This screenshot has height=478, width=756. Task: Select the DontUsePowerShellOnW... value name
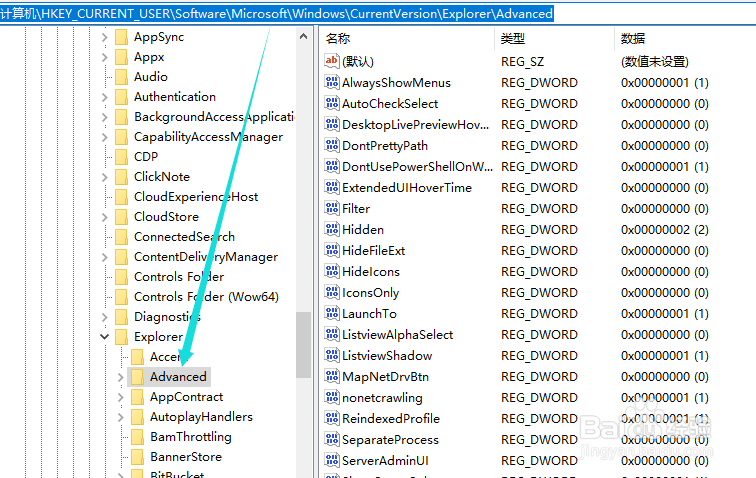pyautogui.click(x=418, y=167)
